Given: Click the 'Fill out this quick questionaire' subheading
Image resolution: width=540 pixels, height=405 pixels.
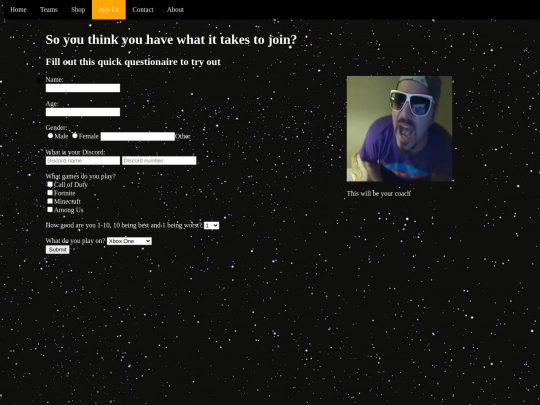Looking at the screenshot, I should (133, 62).
